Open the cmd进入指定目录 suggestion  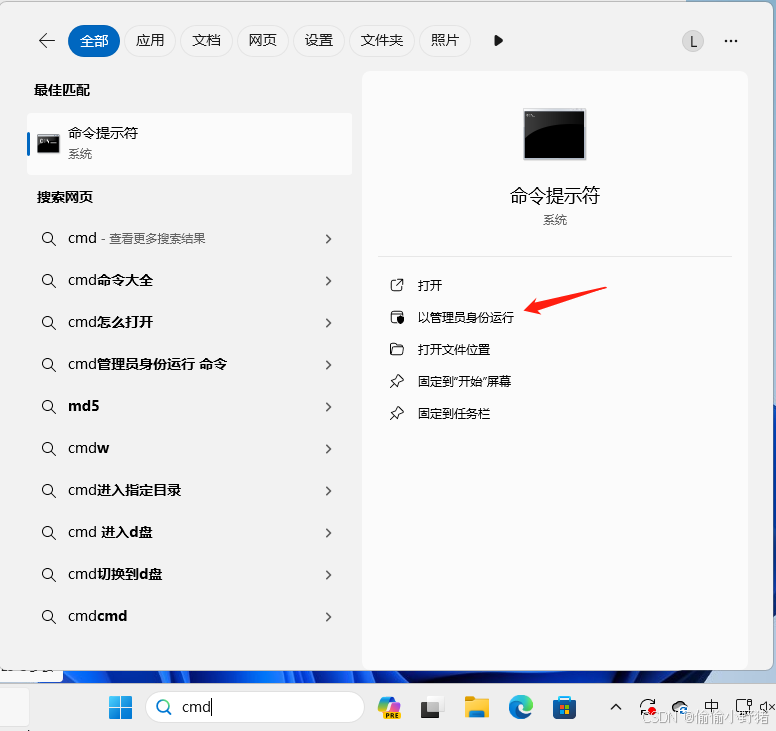point(188,491)
